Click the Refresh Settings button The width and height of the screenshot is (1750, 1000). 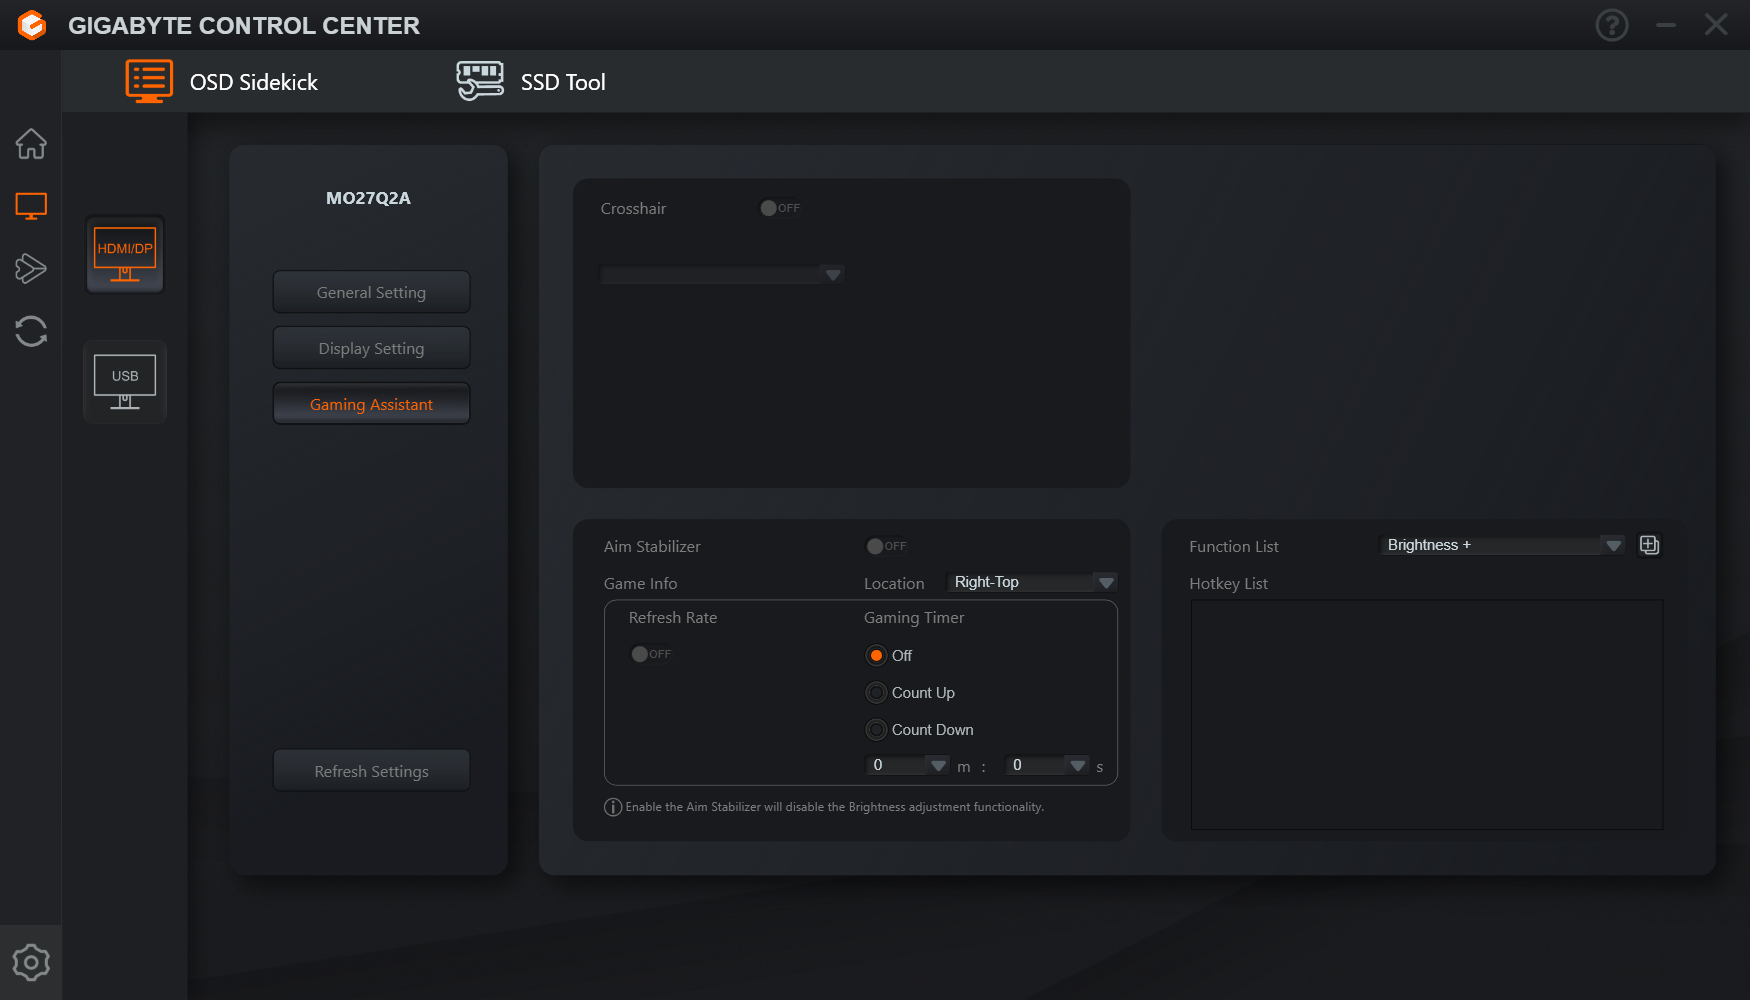pyautogui.click(x=371, y=771)
